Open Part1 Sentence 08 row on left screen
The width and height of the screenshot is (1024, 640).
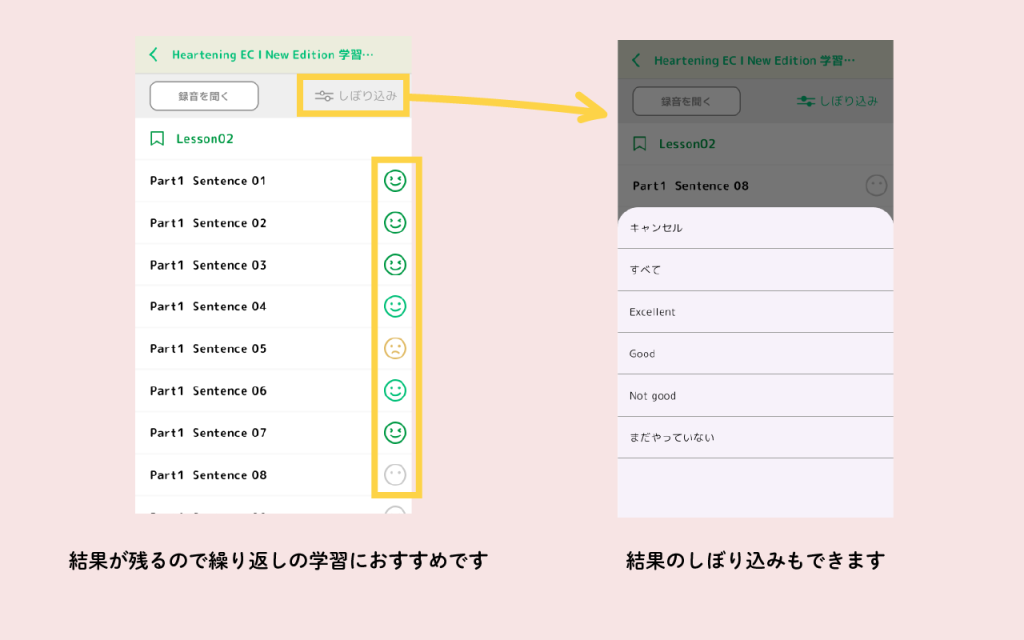click(x=273, y=475)
